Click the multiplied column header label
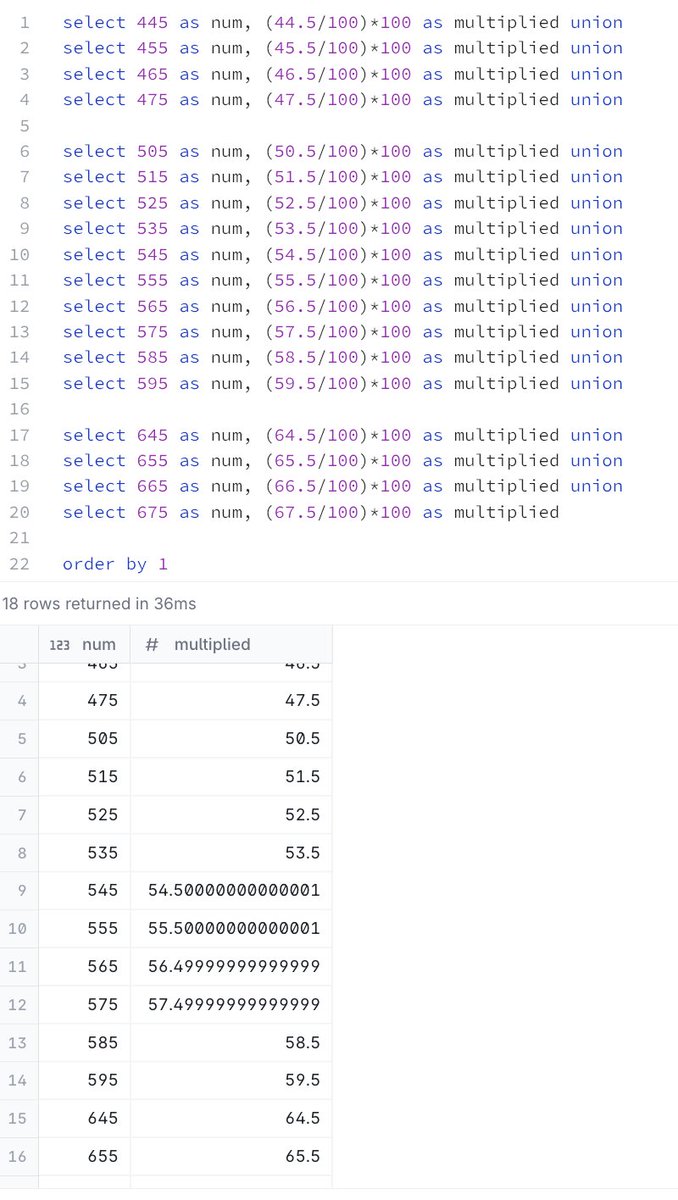Screen dimensions: 678x1200 pos(212,645)
